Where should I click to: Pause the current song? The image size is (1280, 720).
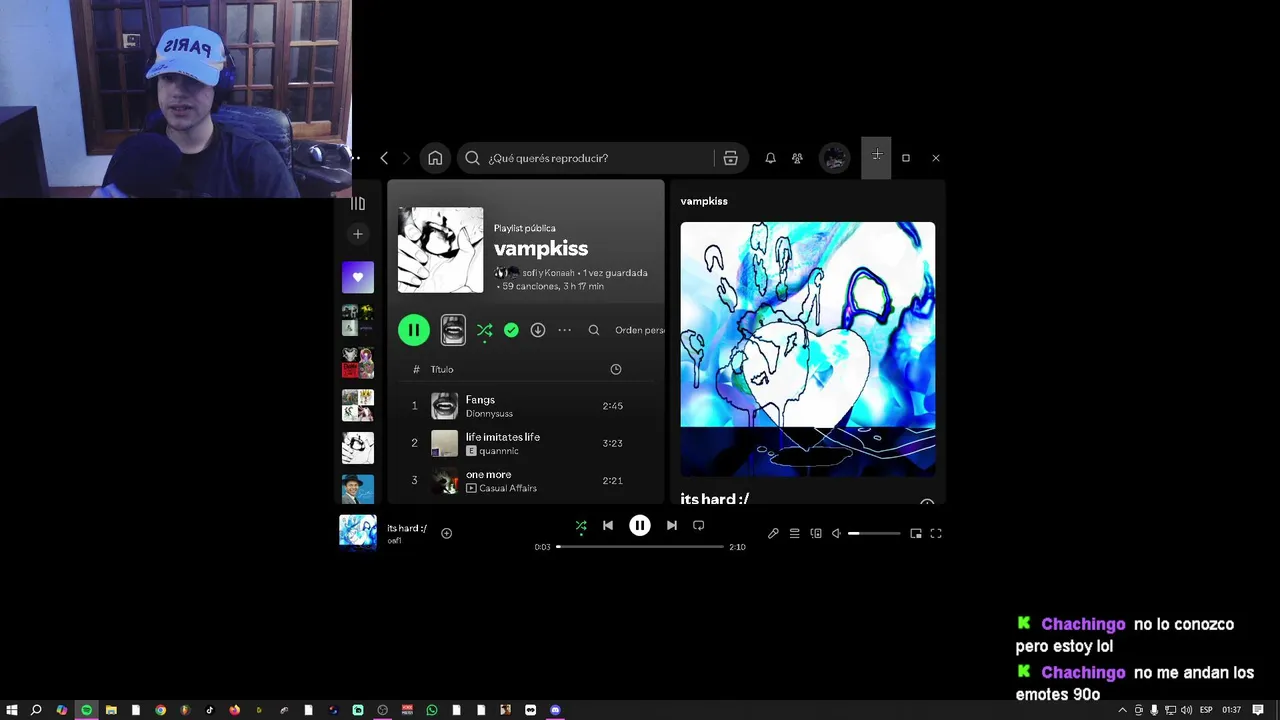[x=640, y=525]
